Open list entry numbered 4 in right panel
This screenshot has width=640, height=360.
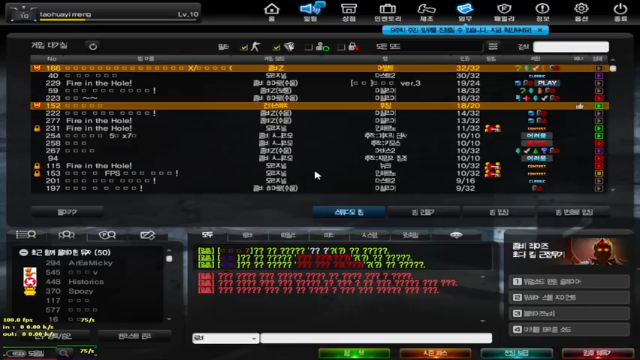click(x=569, y=329)
